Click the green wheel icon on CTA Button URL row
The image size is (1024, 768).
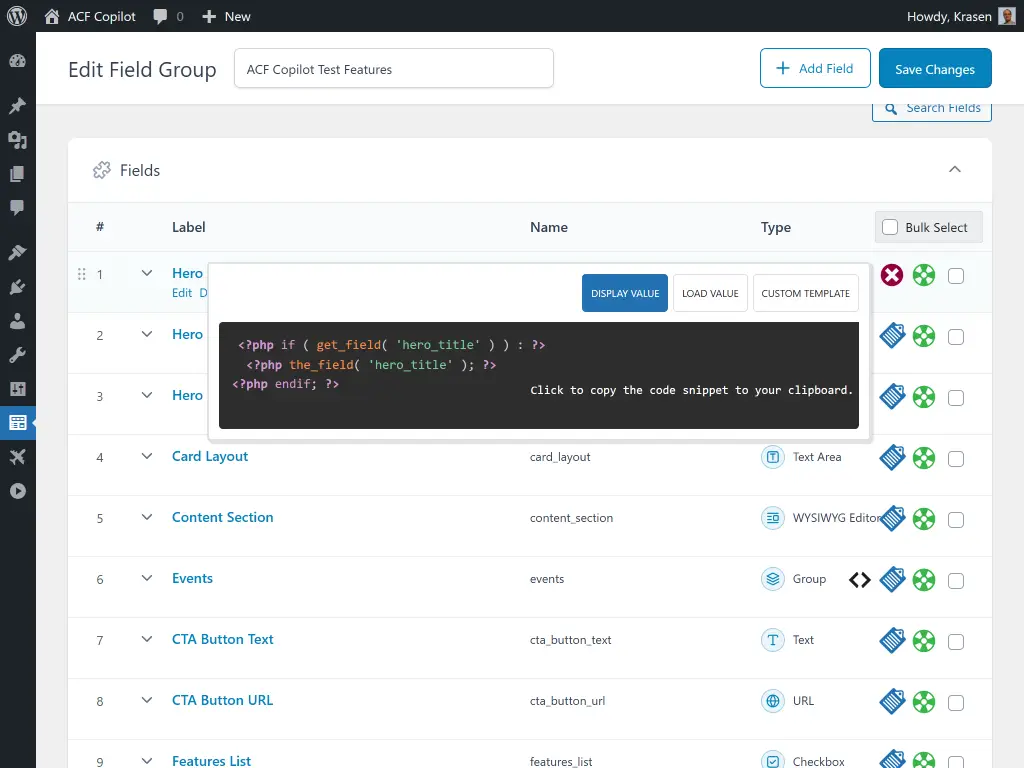tap(924, 701)
